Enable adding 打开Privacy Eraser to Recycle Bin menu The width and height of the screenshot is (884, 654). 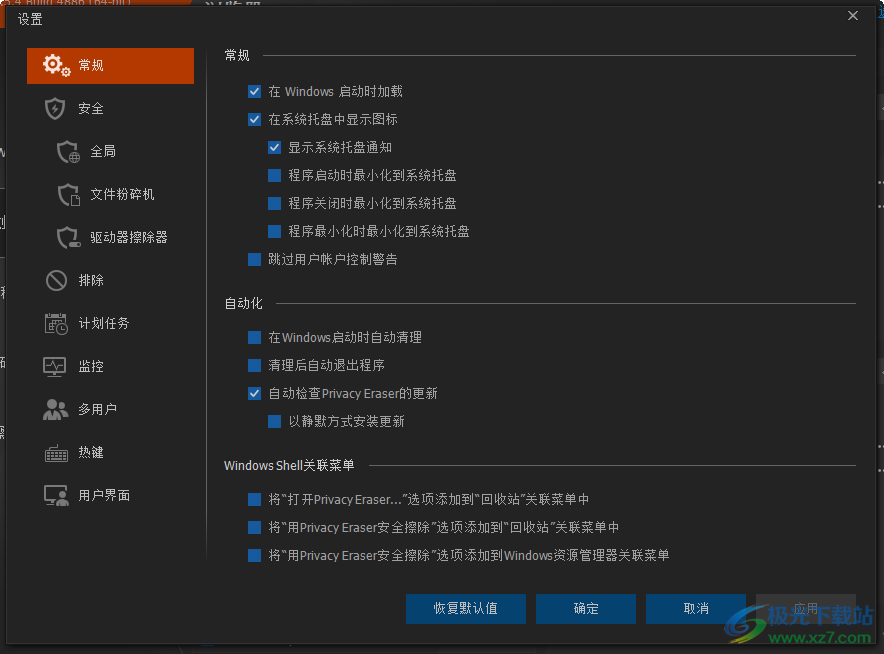[x=255, y=499]
